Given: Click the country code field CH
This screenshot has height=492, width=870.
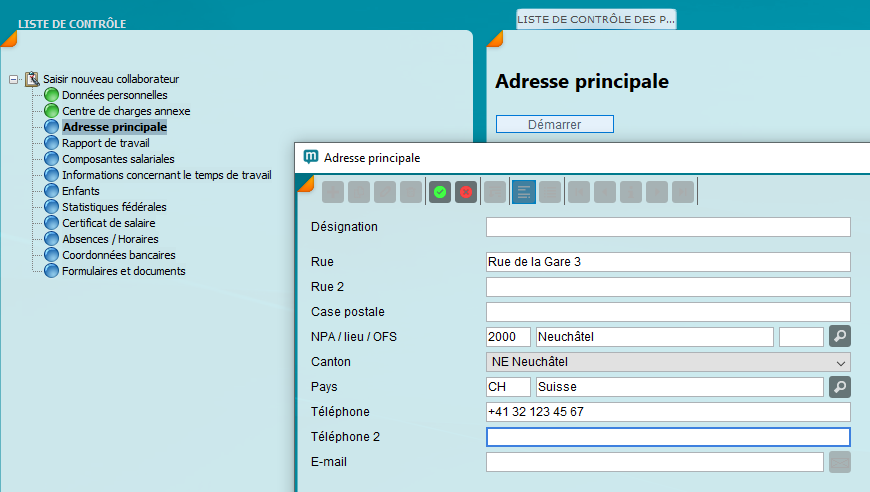Looking at the screenshot, I should pyautogui.click(x=508, y=387).
